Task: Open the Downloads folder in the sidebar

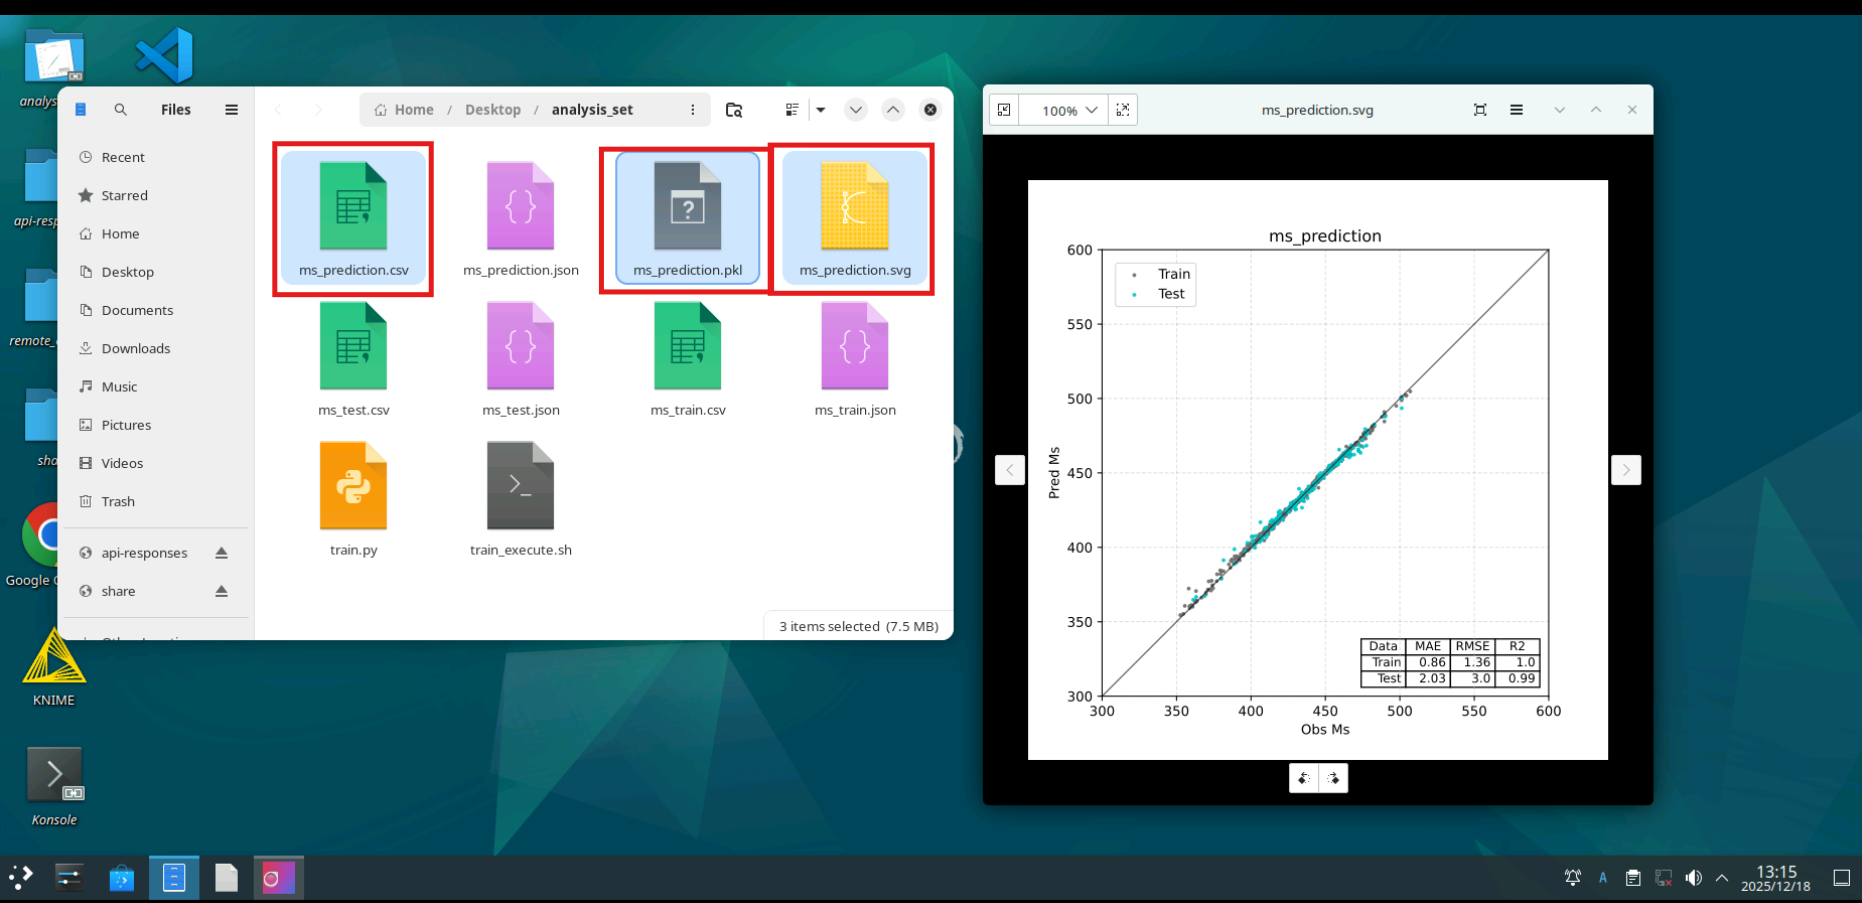Action: click(x=135, y=348)
